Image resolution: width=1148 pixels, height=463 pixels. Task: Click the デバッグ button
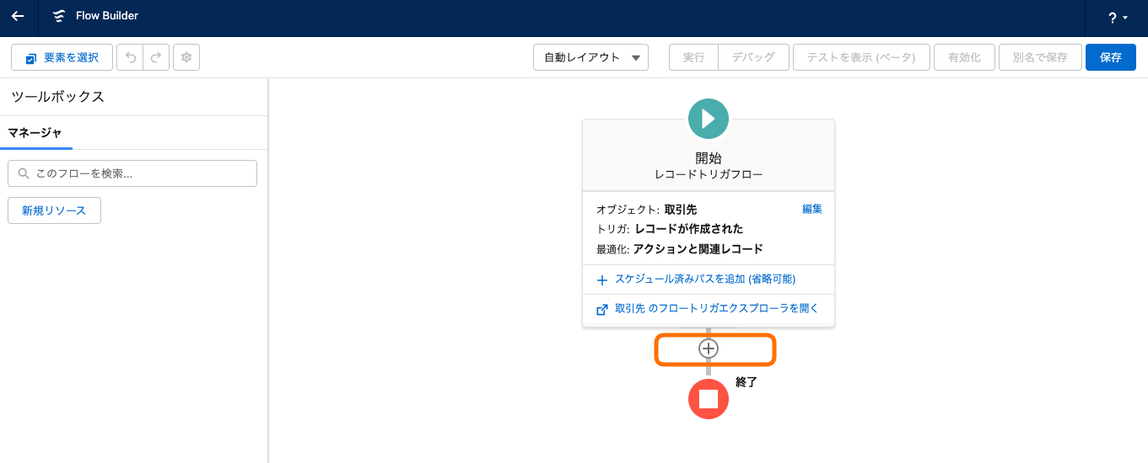753,57
